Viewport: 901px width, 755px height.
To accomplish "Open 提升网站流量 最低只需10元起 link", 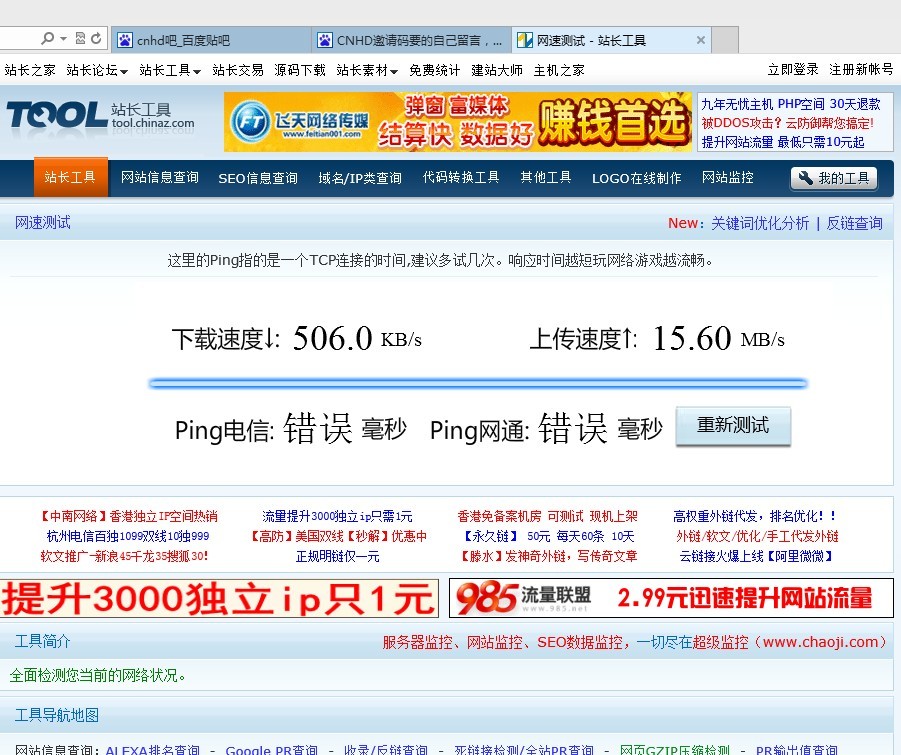I will point(783,142).
